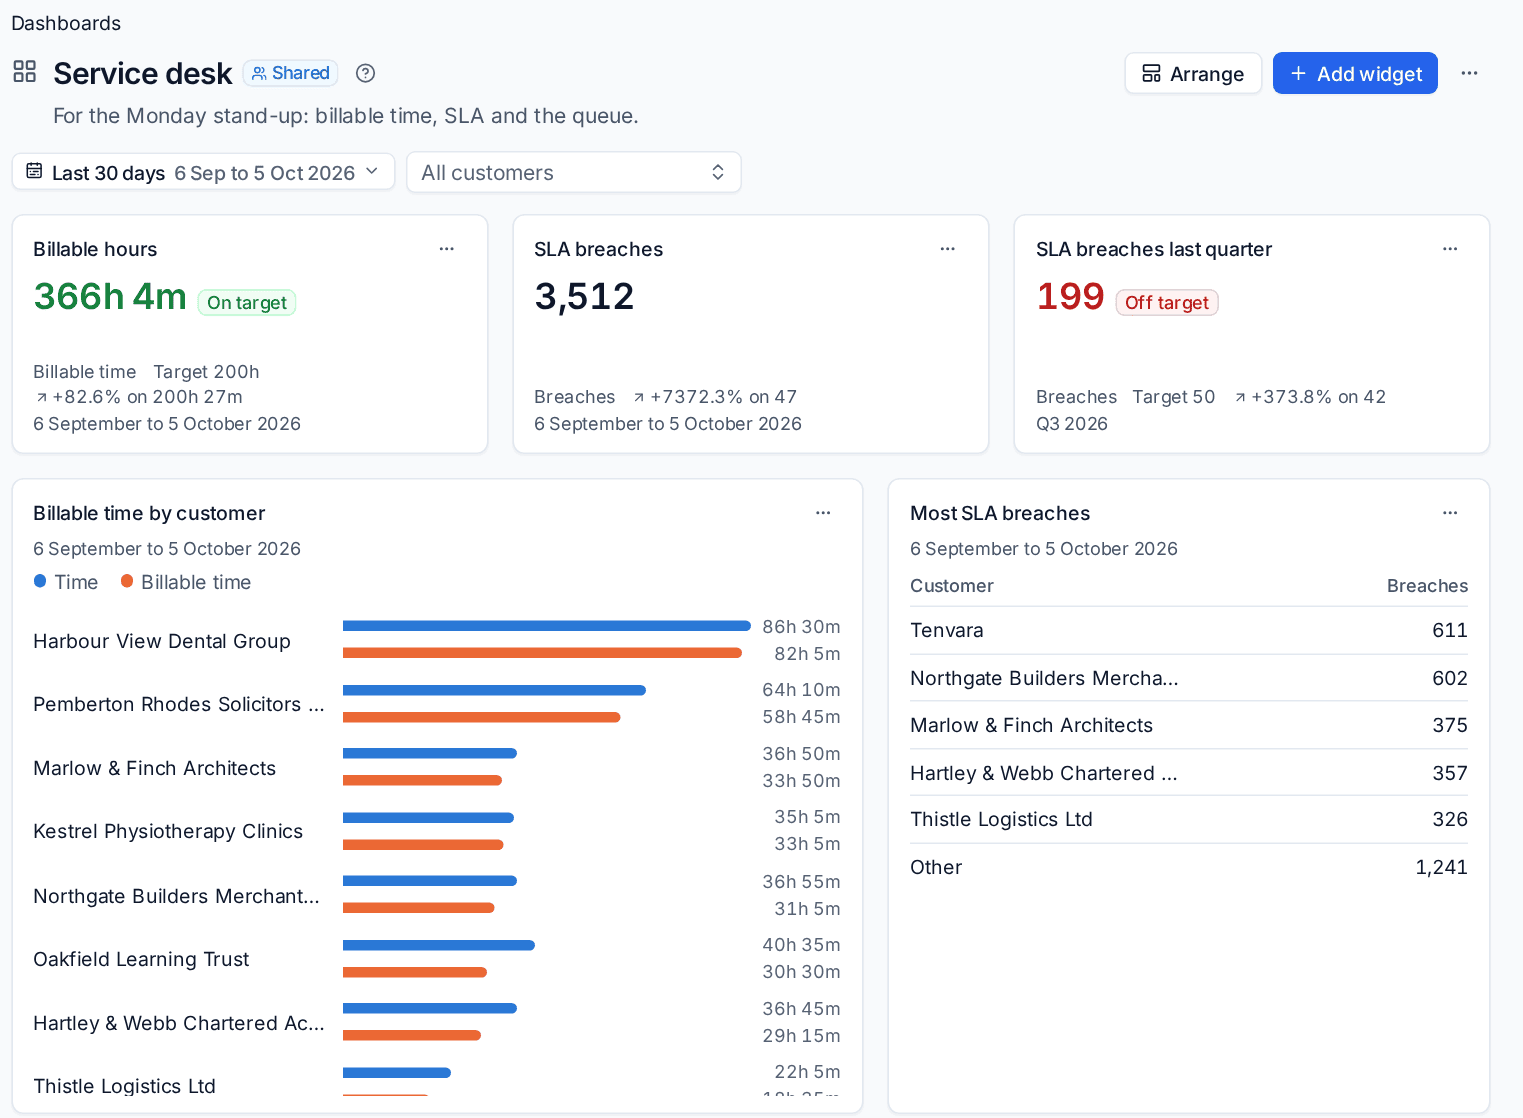Screen dimensions: 1523x1118
Task: Click Harbour View Dental Group chart label
Action: click(162, 641)
